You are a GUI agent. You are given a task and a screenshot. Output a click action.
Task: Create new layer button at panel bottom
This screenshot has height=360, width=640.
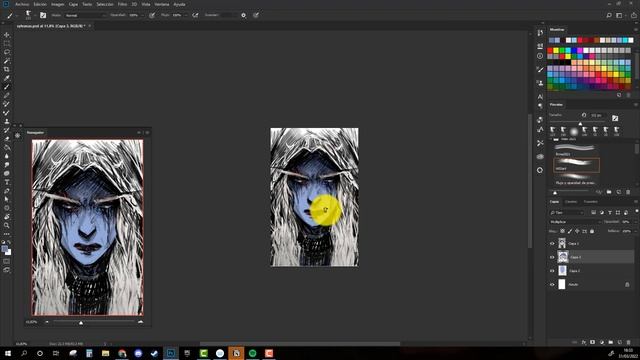click(620, 342)
